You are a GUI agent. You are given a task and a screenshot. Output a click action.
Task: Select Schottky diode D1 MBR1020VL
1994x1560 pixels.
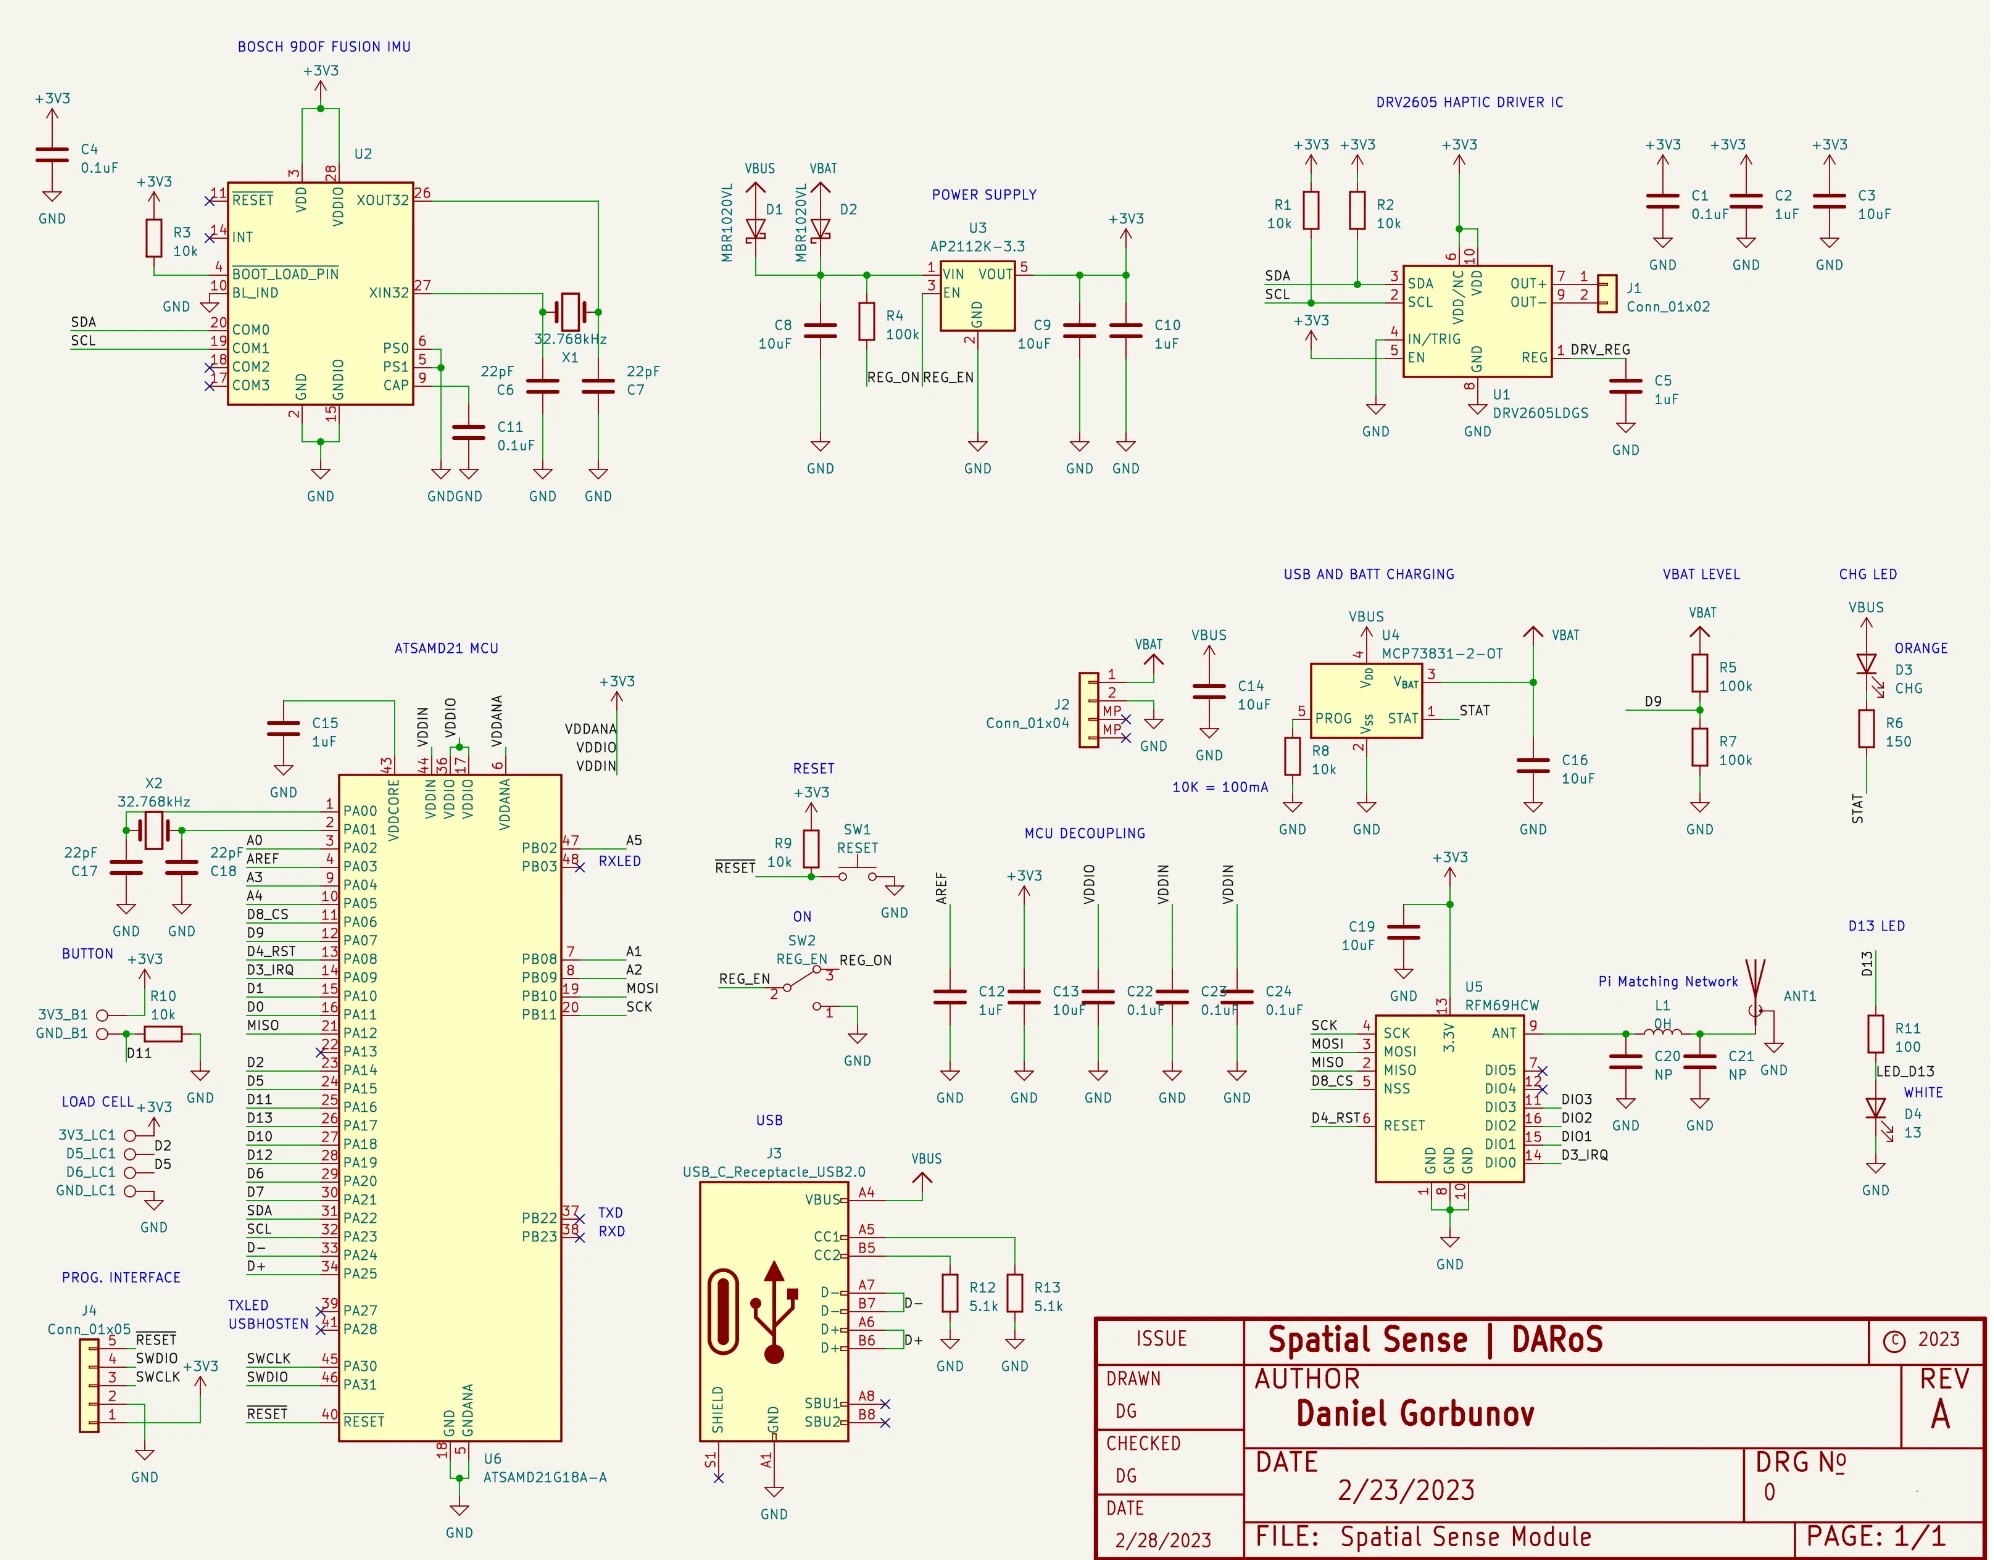[757, 228]
